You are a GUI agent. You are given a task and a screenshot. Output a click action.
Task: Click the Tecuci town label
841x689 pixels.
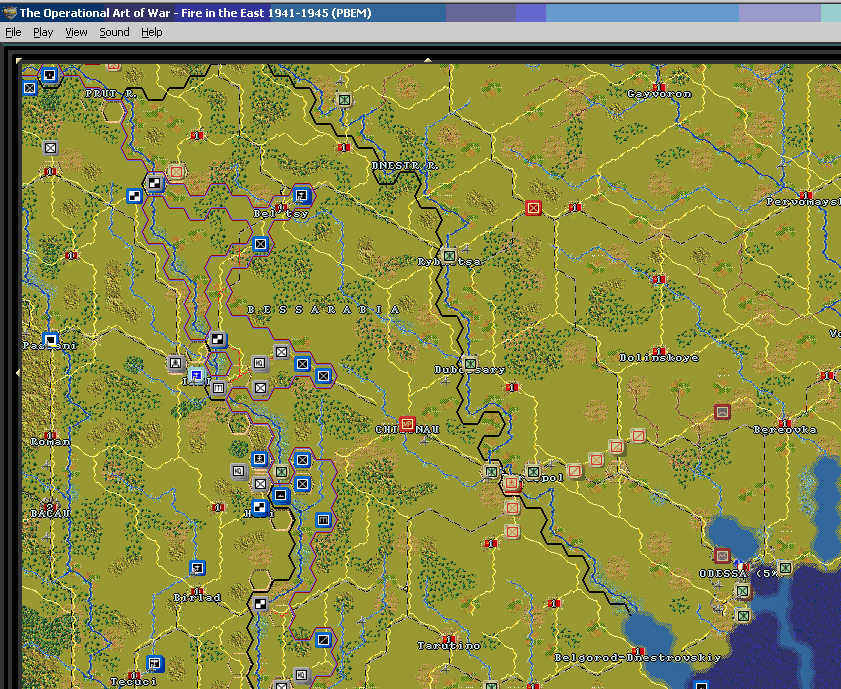coord(134,681)
